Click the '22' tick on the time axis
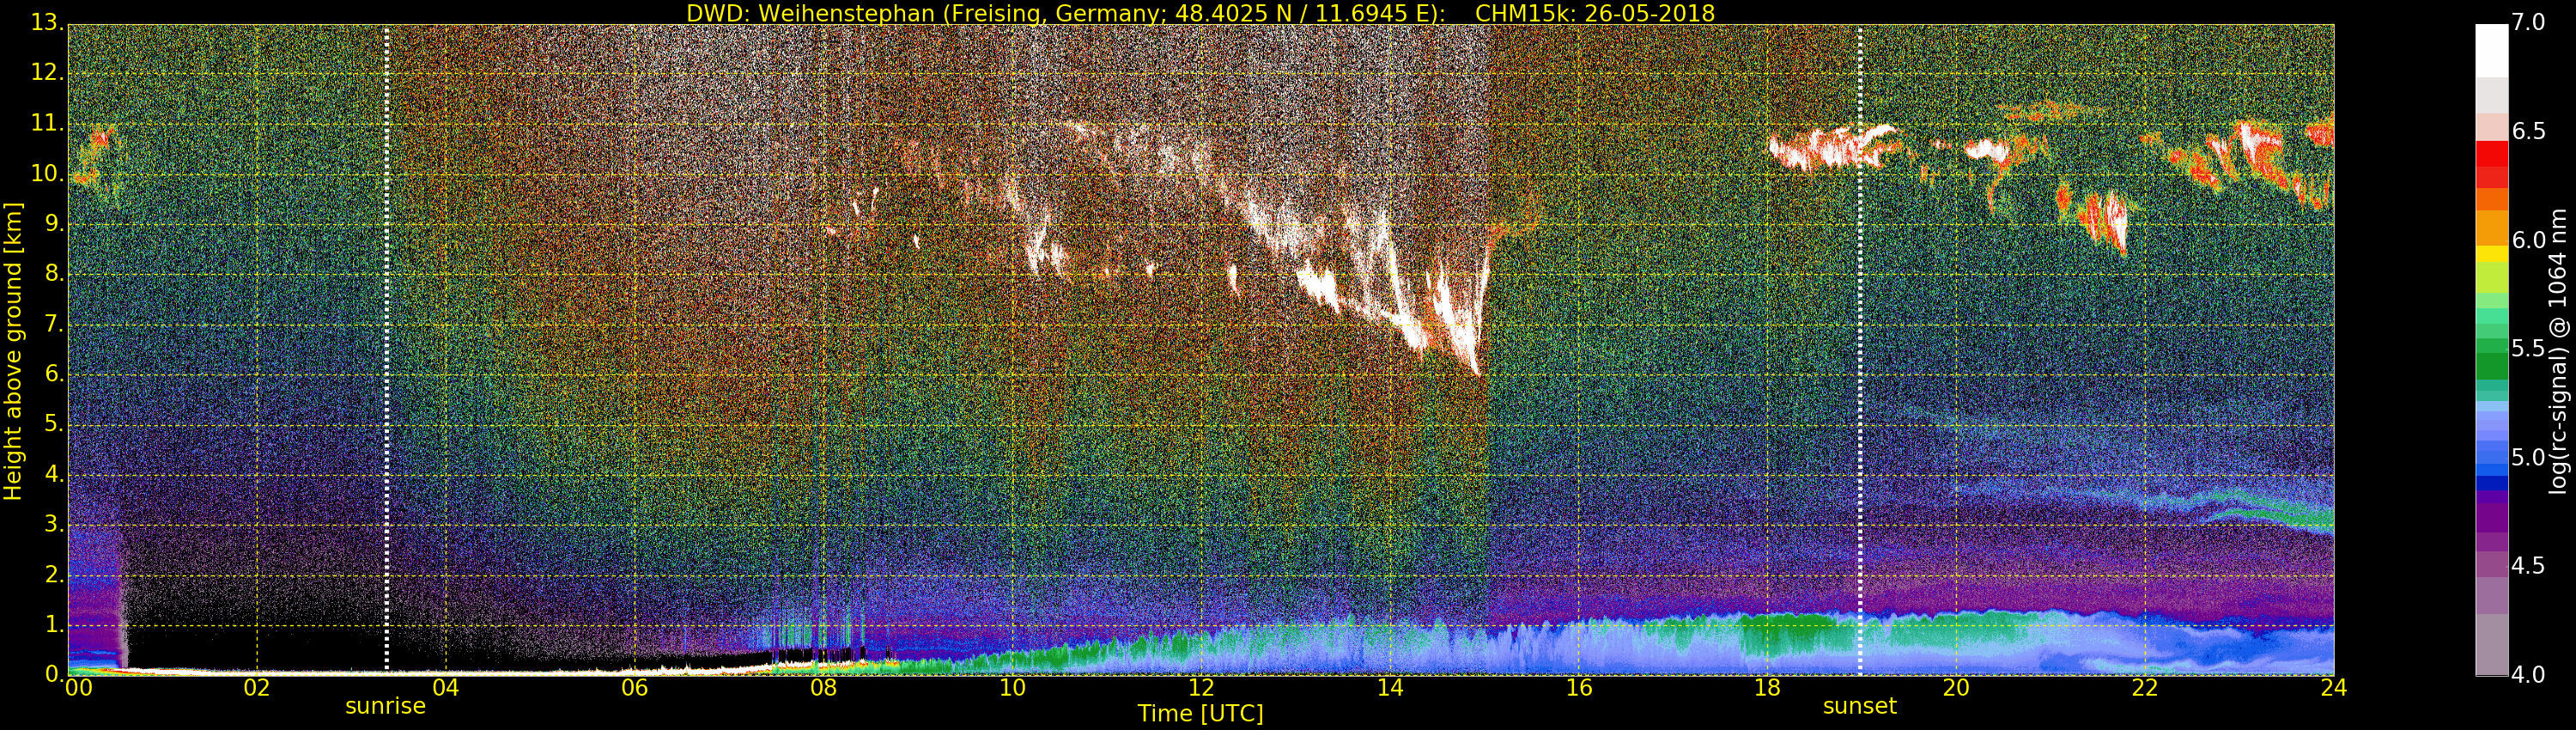 point(2145,688)
